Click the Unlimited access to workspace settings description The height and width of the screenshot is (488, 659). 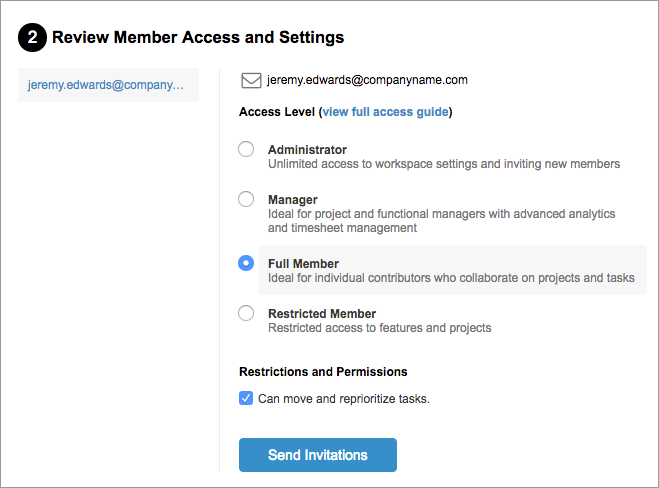444,163
